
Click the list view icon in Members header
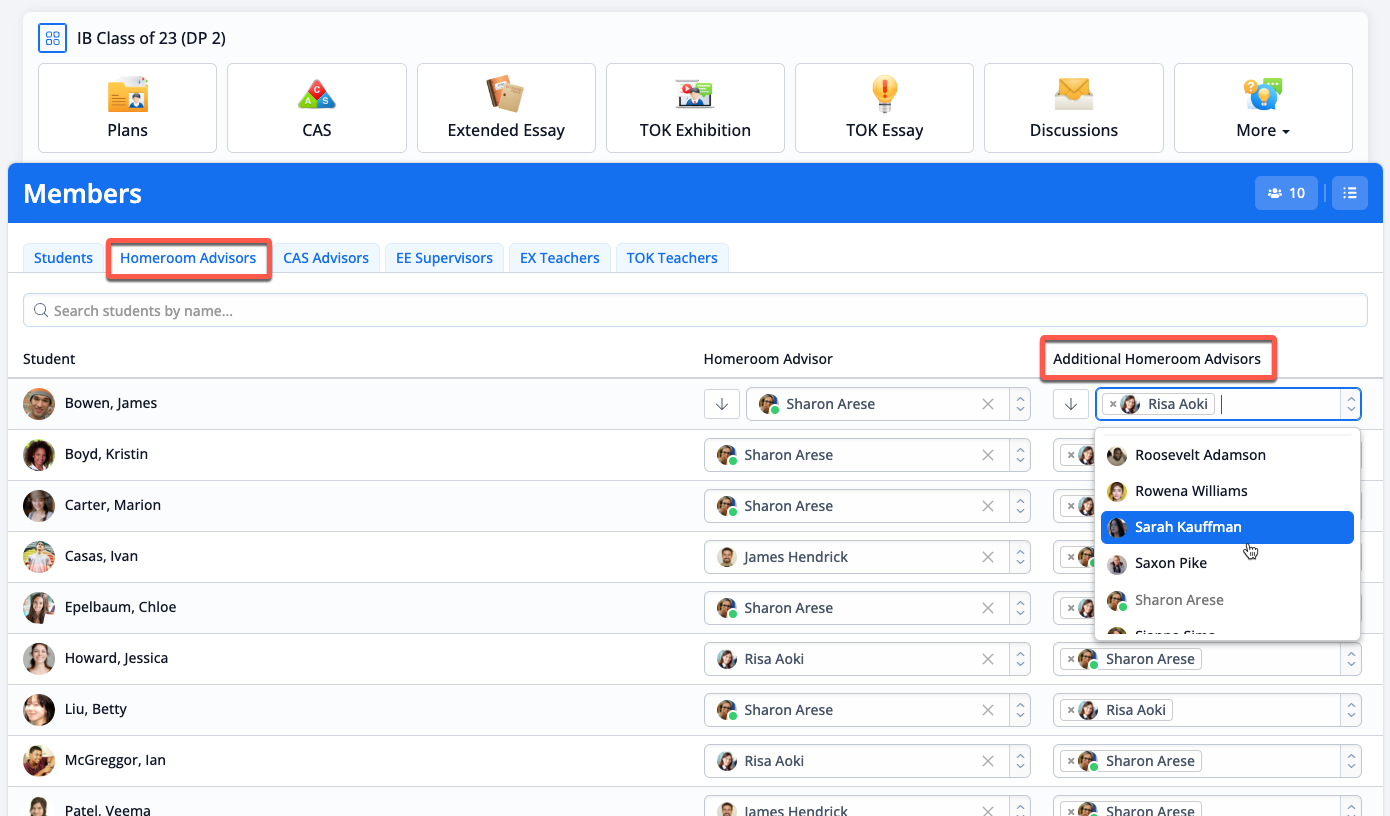tap(1350, 193)
